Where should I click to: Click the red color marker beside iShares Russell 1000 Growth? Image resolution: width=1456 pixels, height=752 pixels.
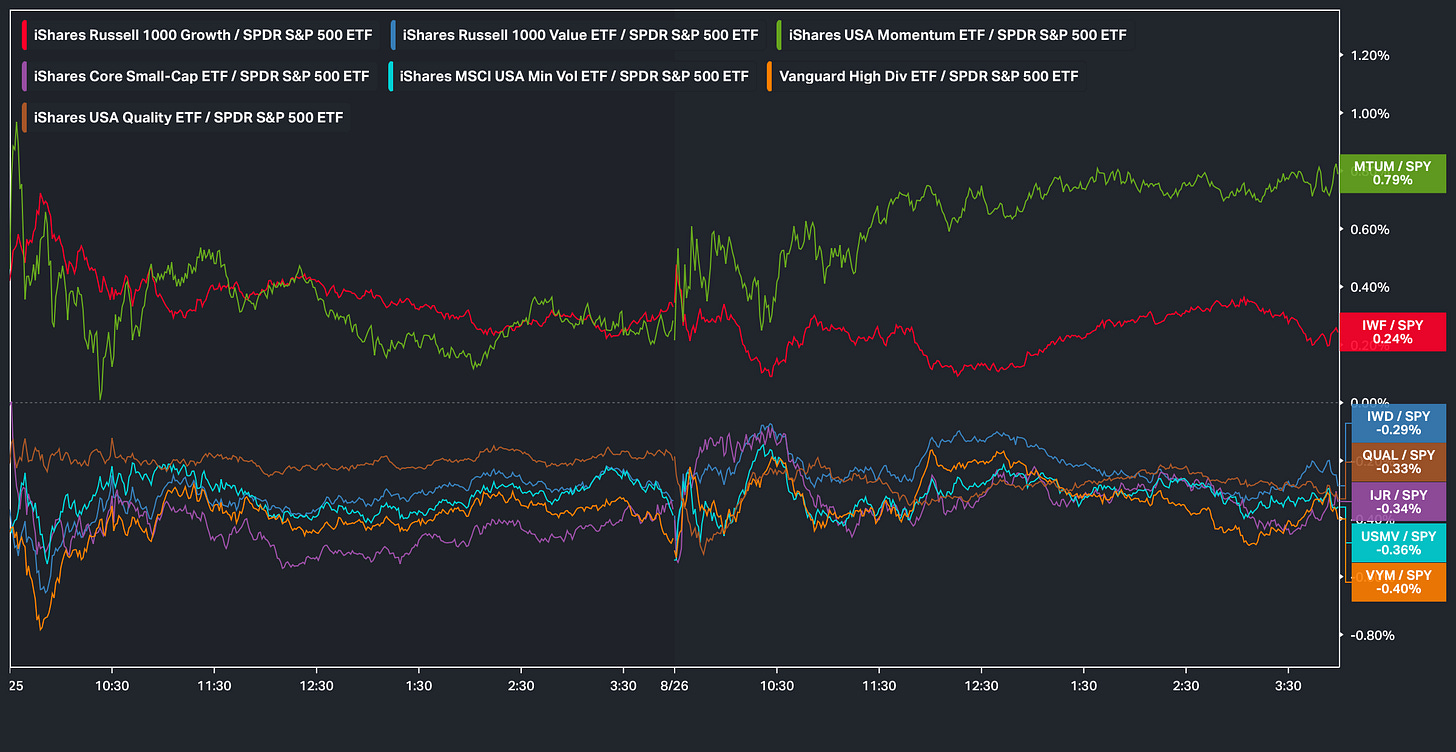point(25,35)
